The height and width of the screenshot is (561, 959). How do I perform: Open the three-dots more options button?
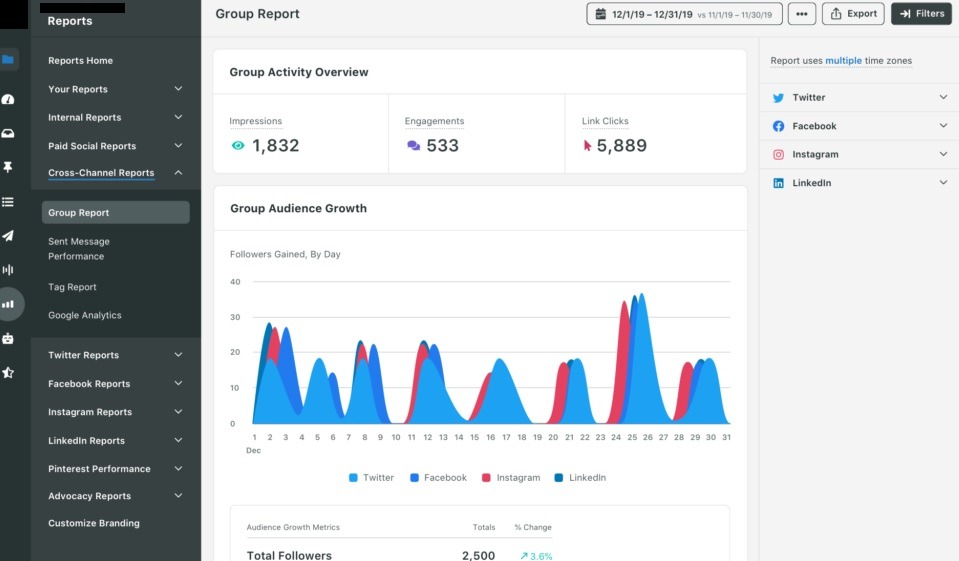pyautogui.click(x=802, y=13)
